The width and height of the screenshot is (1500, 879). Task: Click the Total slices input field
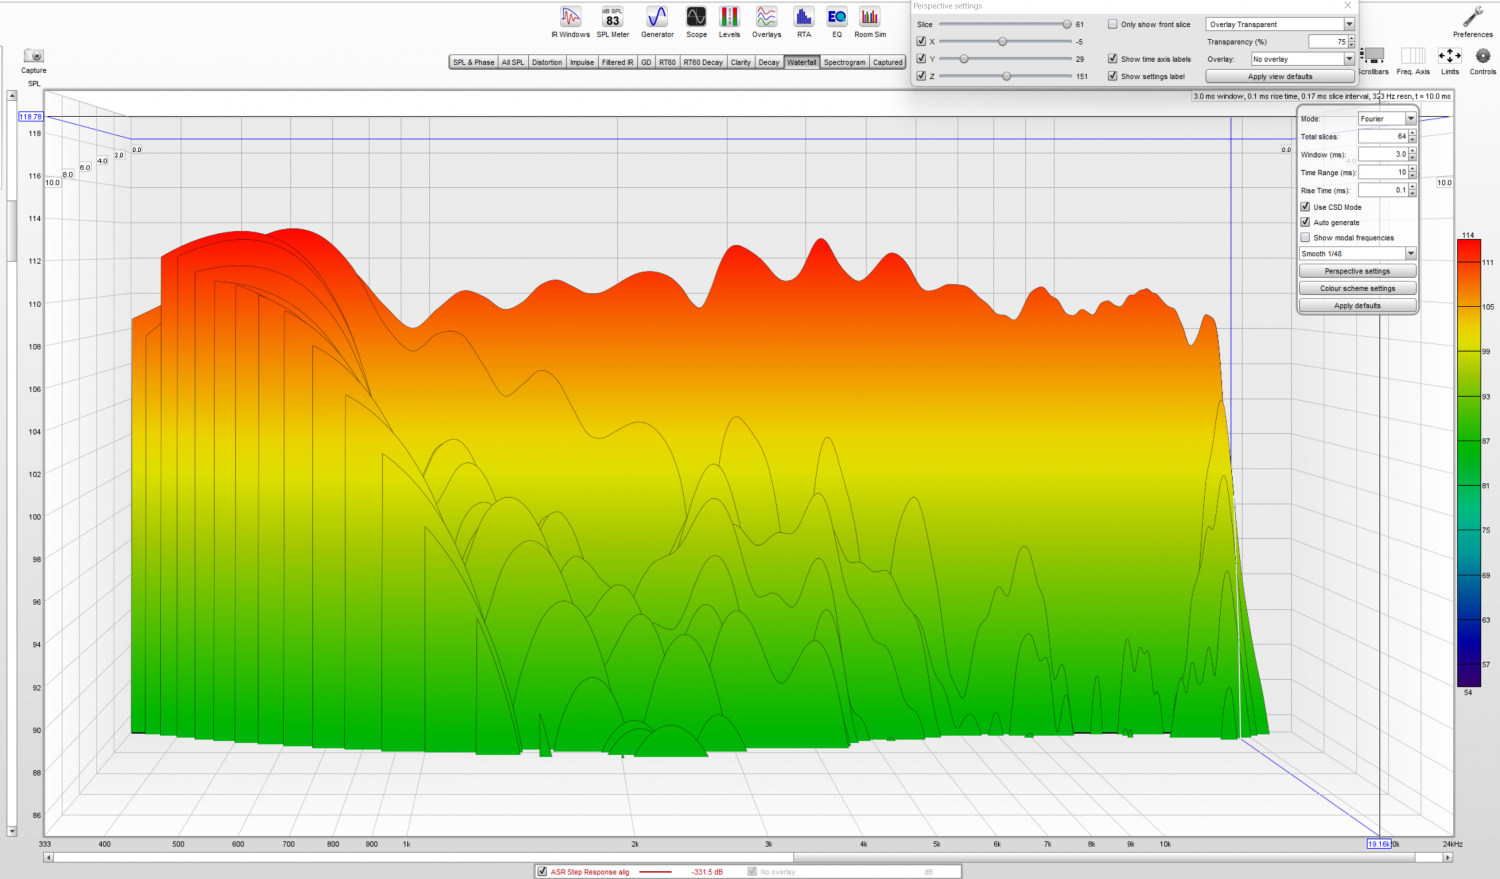[x=1383, y=136]
